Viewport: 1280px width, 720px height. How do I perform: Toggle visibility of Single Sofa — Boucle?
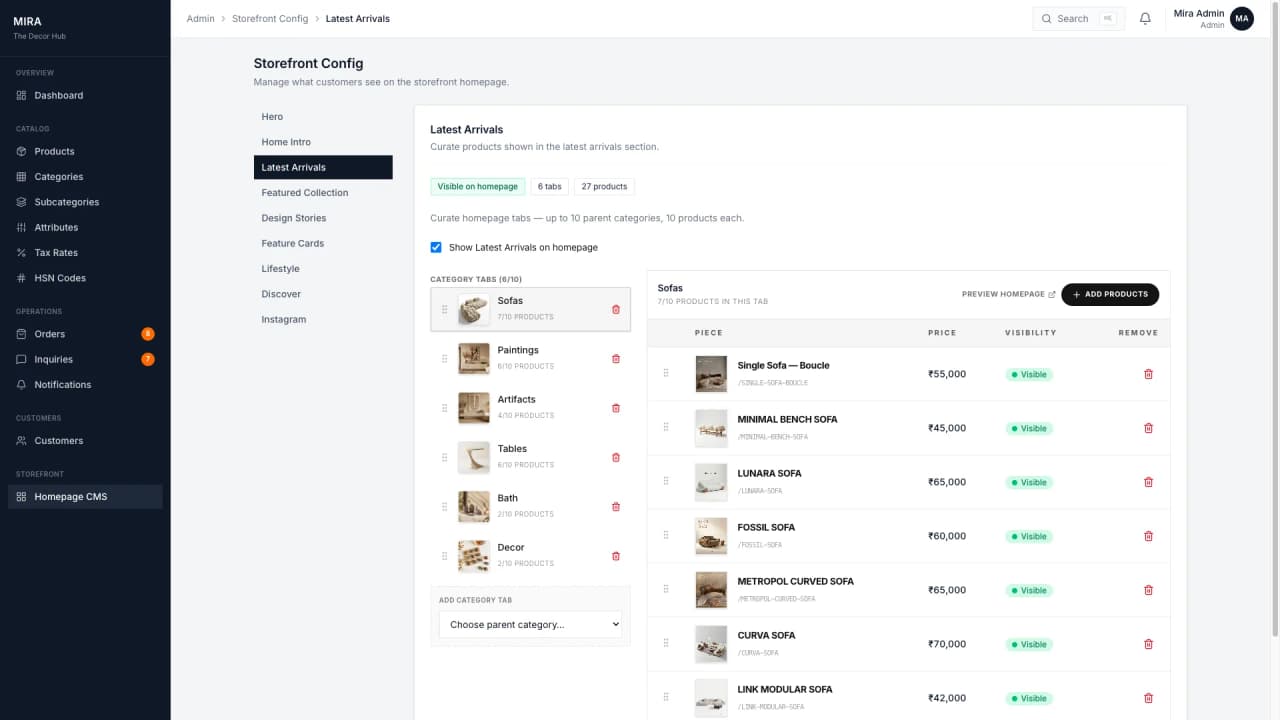coord(1029,374)
